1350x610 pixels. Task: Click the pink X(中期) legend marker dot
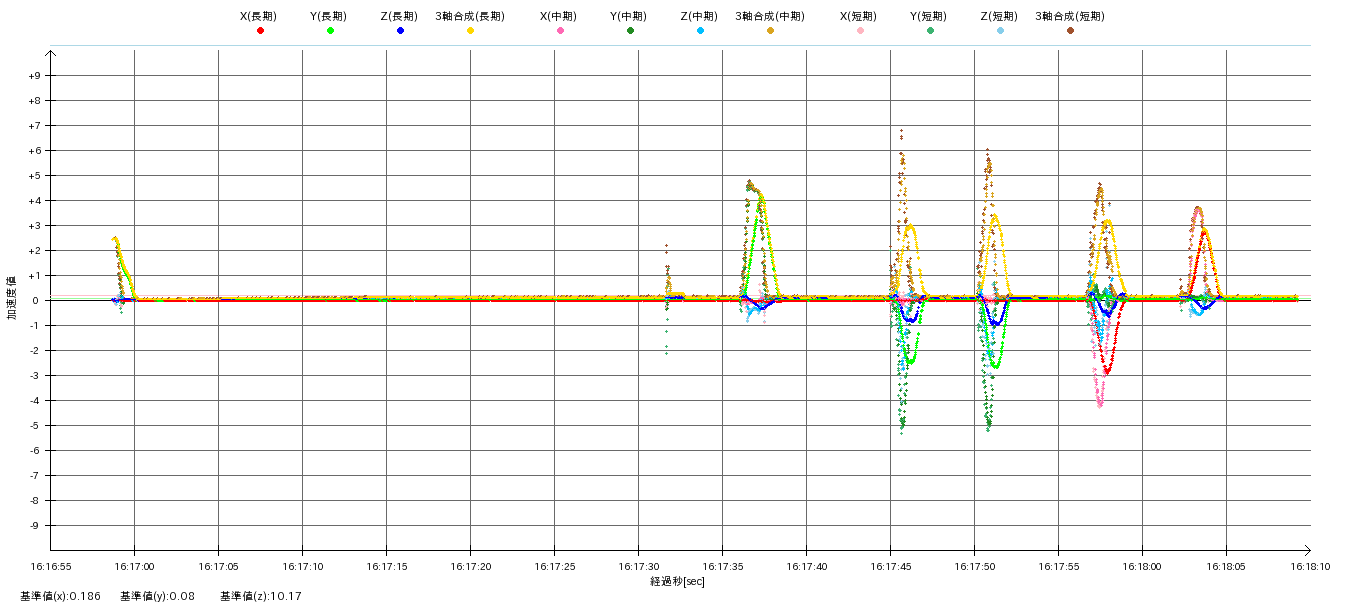click(560, 31)
